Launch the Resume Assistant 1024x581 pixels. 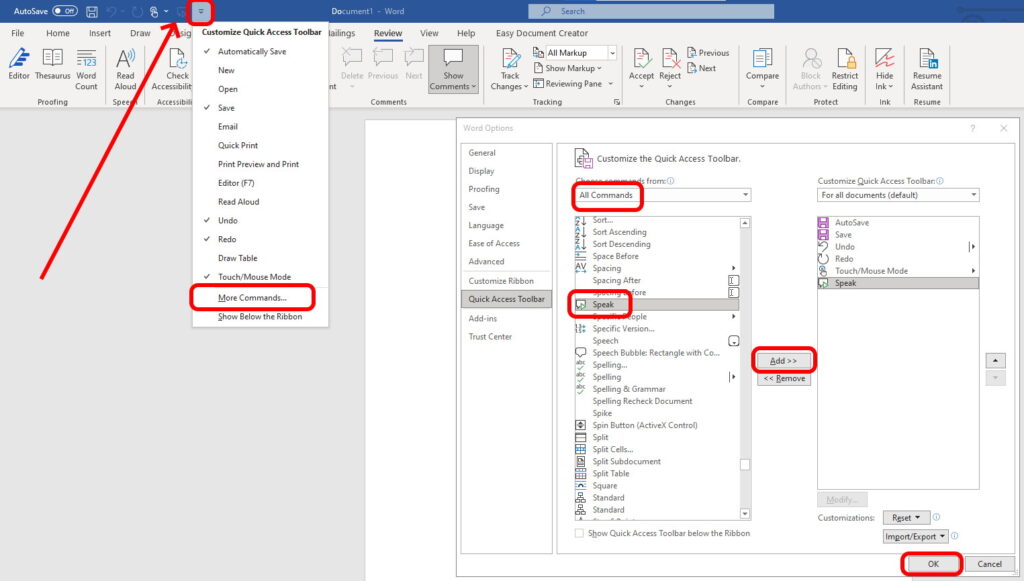coord(927,66)
